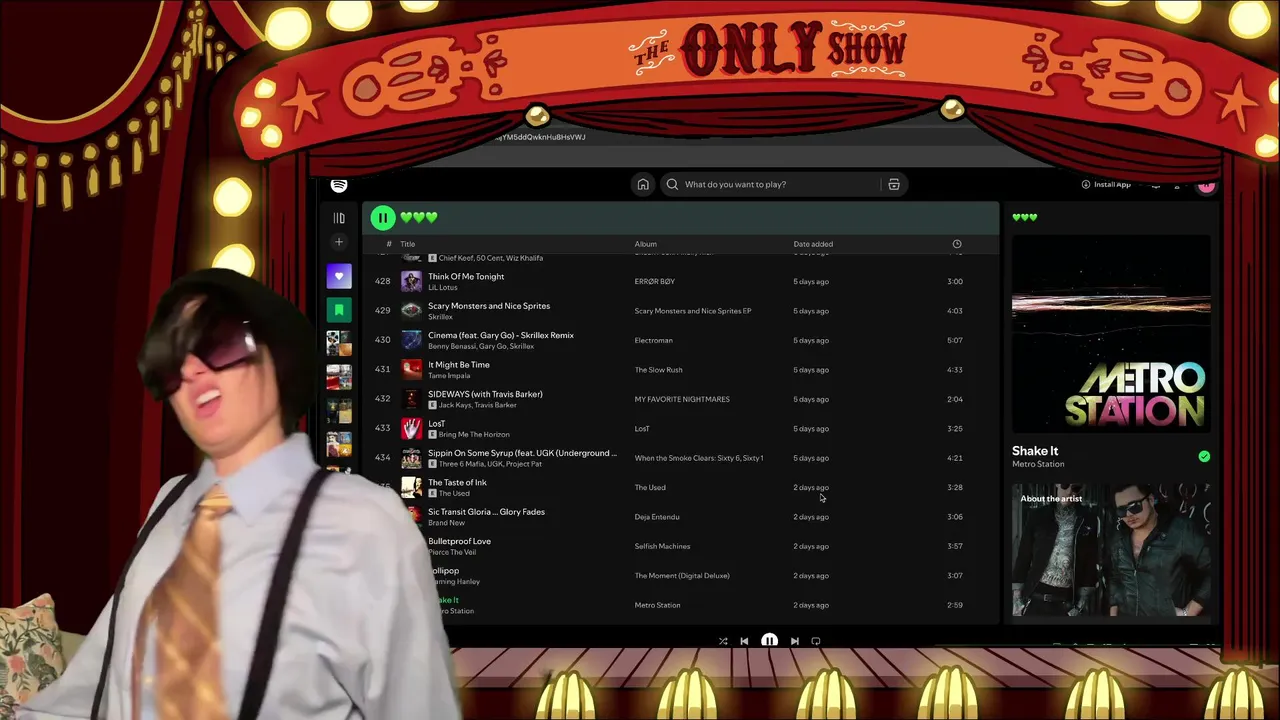This screenshot has height=720, width=1280.
Task: Open album The Moment (Digital Deluxe)
Action: click(682, 576)
